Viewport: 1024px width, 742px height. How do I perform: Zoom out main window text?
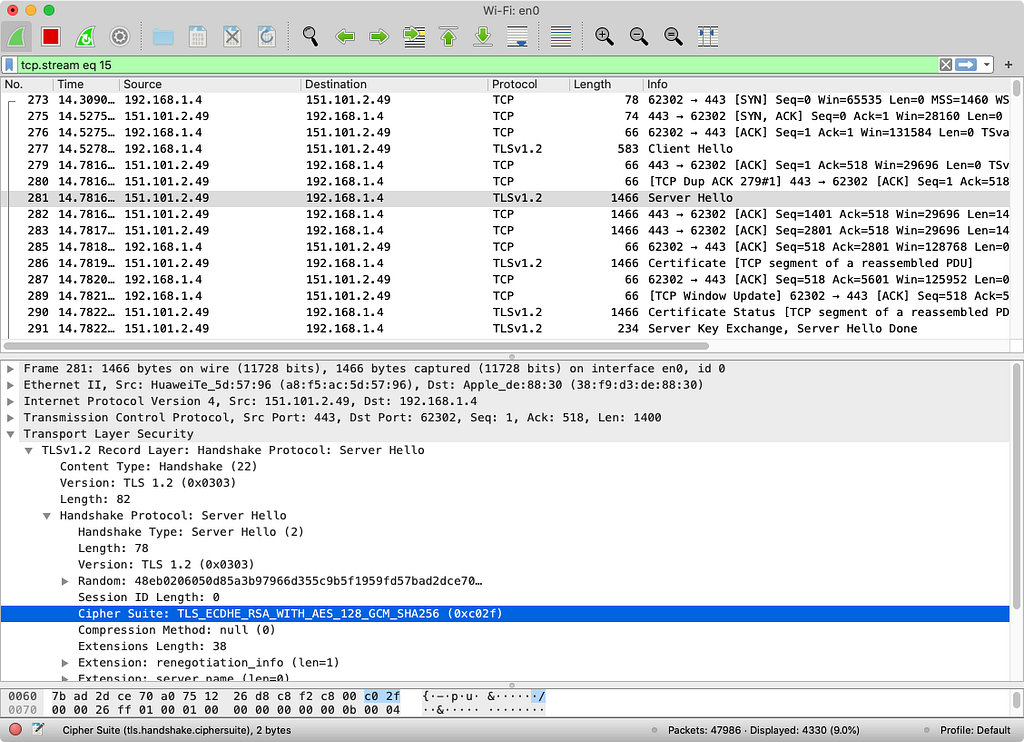tap(639, 37)
